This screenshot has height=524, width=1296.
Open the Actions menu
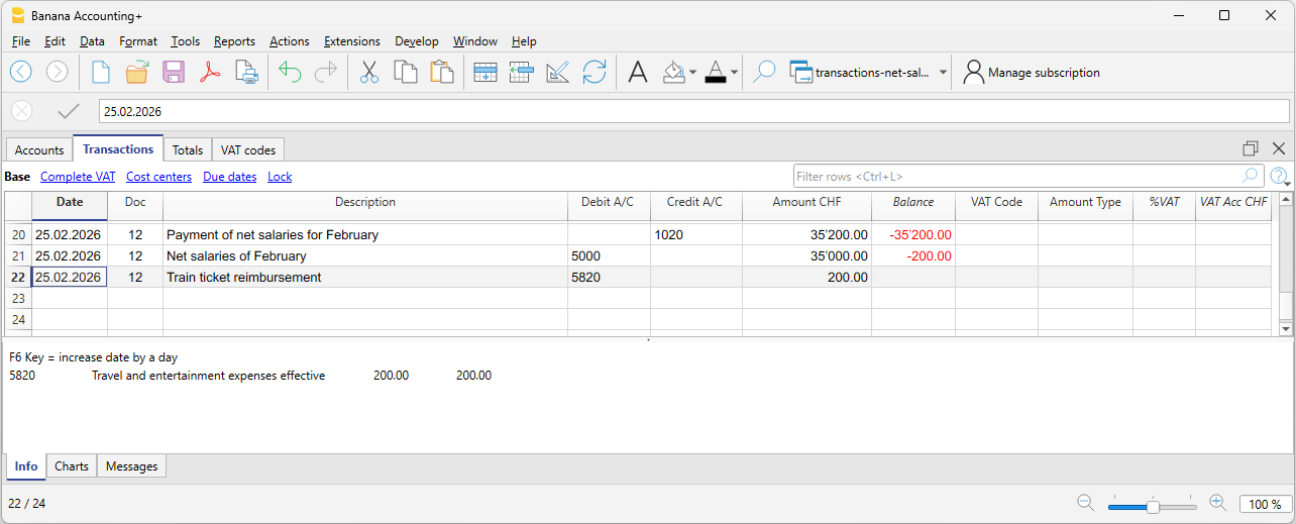(x=289, y=41)
